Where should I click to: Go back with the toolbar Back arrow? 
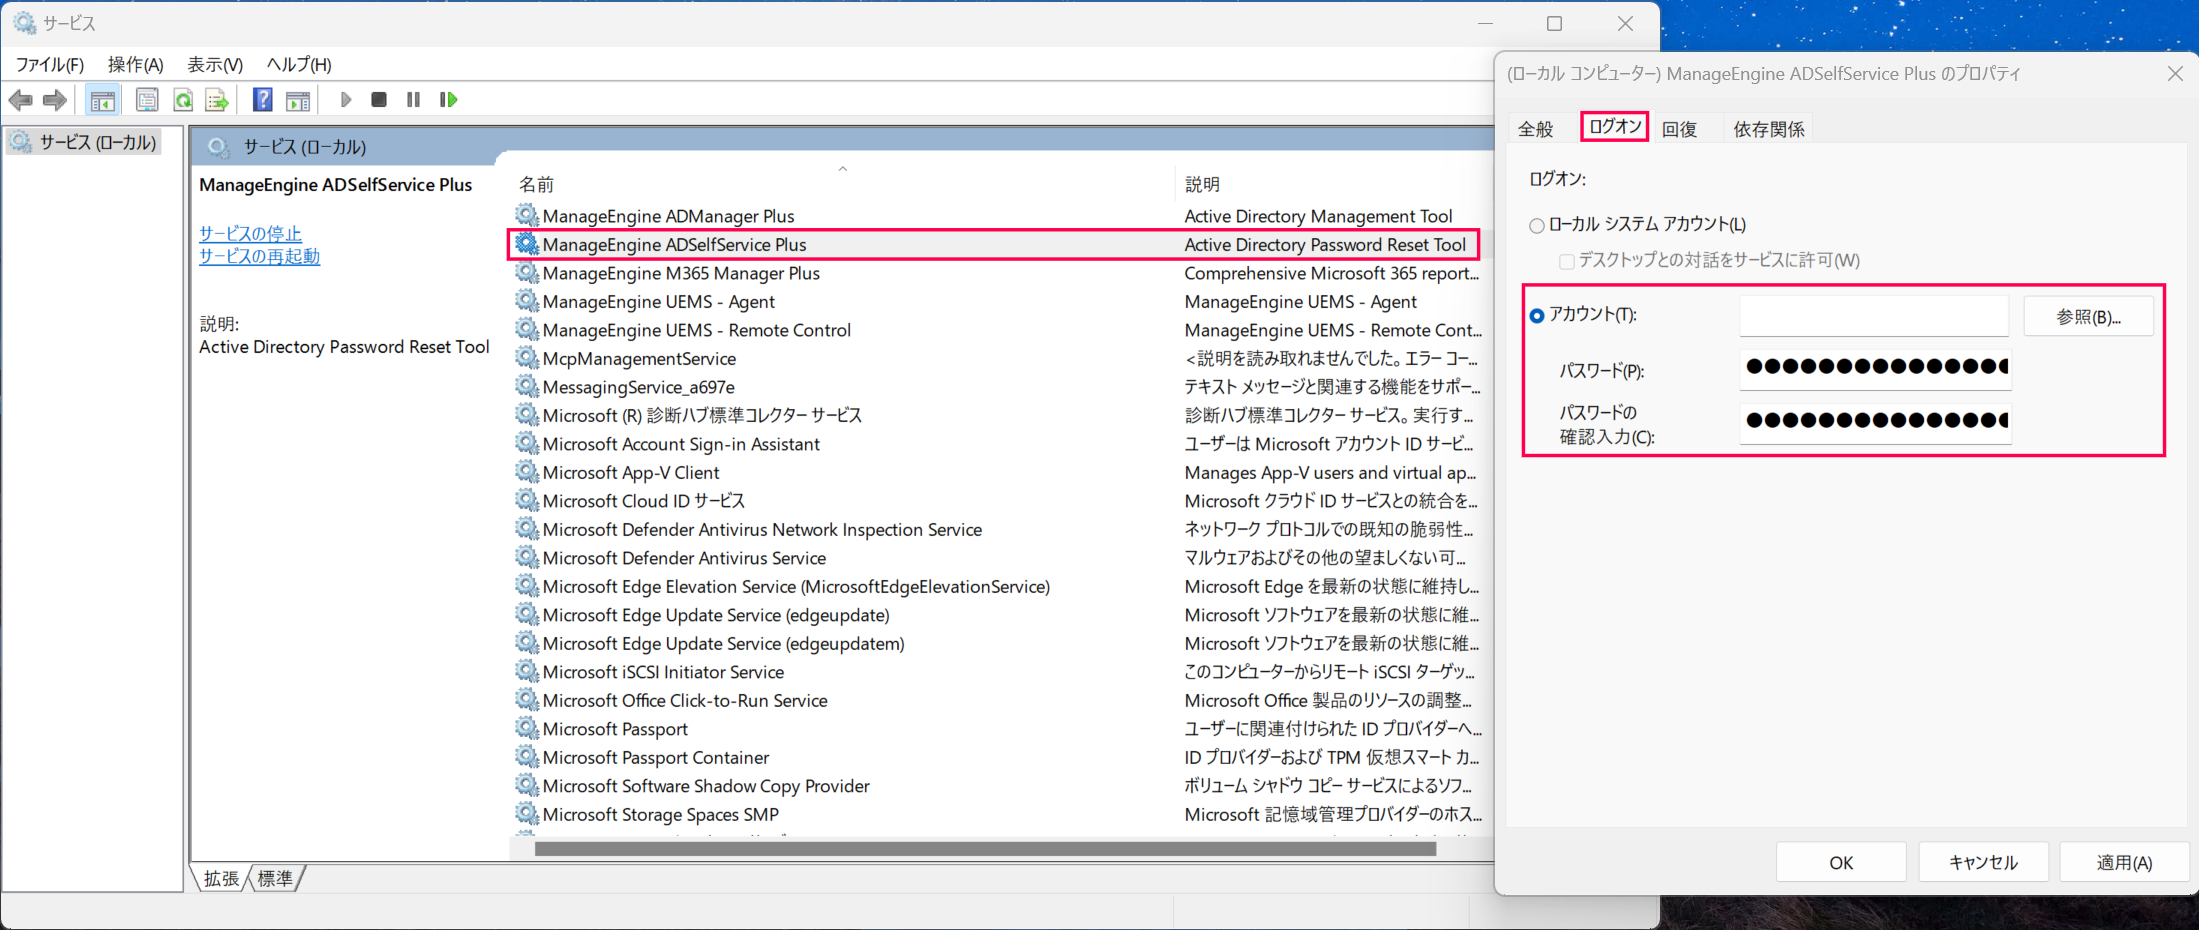click(x=20, y=100)
